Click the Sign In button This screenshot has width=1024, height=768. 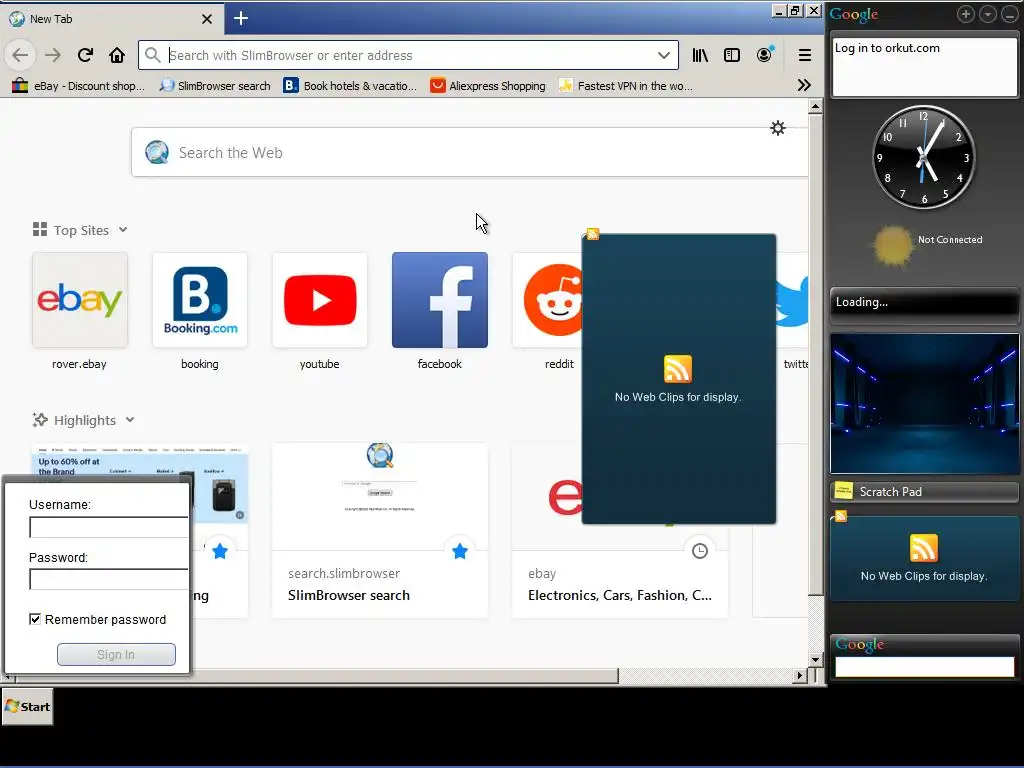click(116, 654)
